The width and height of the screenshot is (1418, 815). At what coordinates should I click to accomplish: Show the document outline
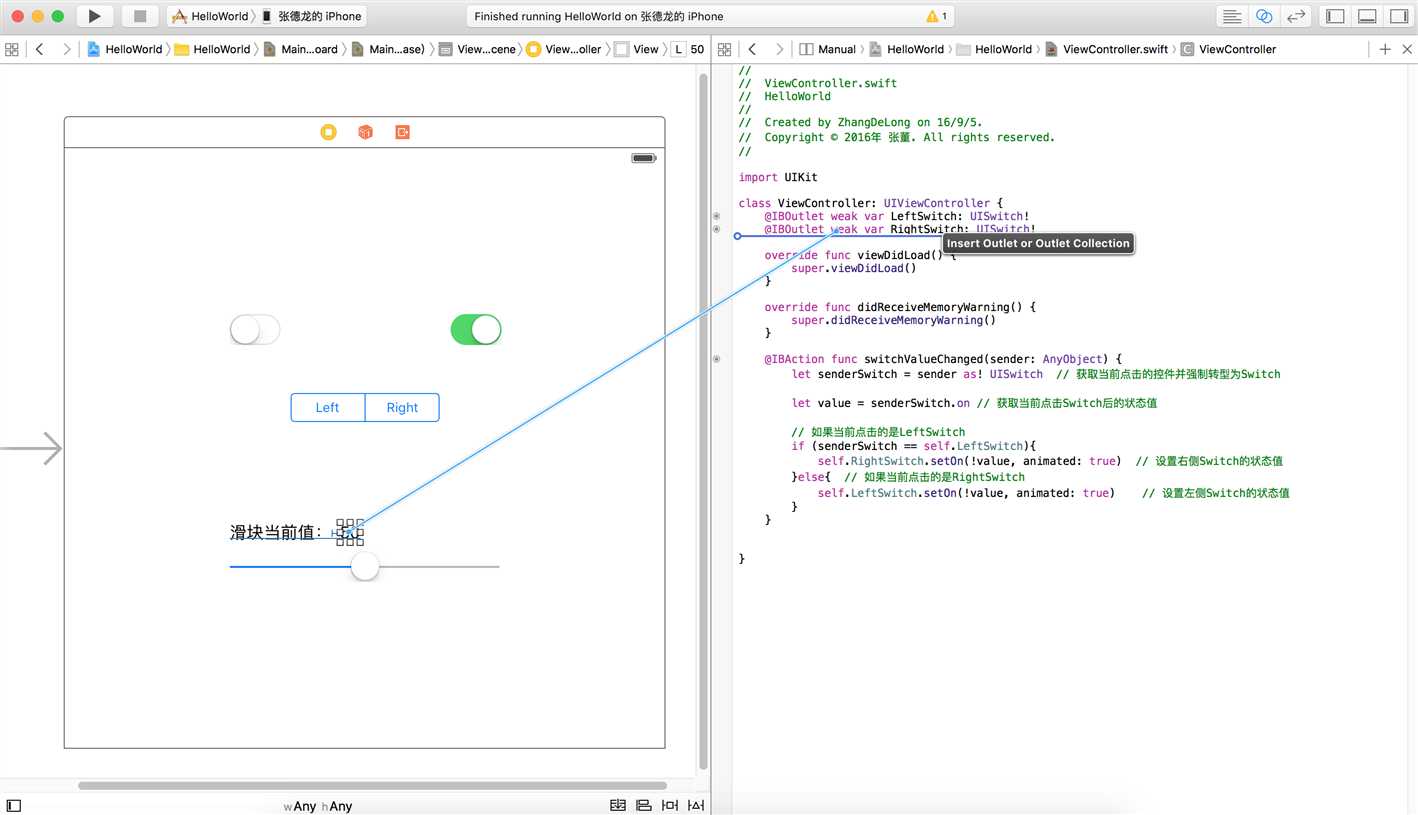pos(14,806)
